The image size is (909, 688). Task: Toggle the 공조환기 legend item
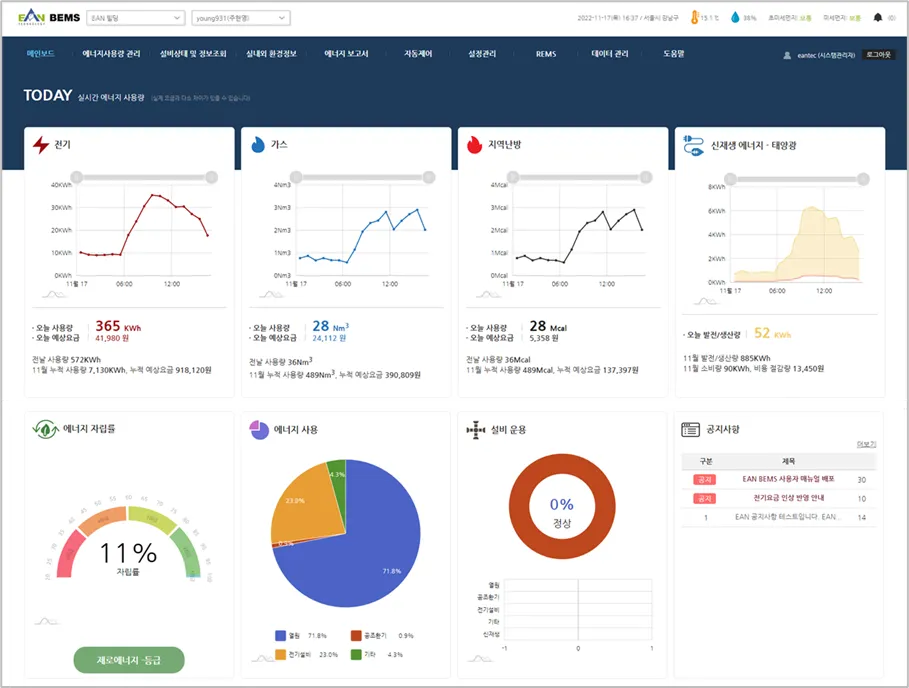point(382,636)
